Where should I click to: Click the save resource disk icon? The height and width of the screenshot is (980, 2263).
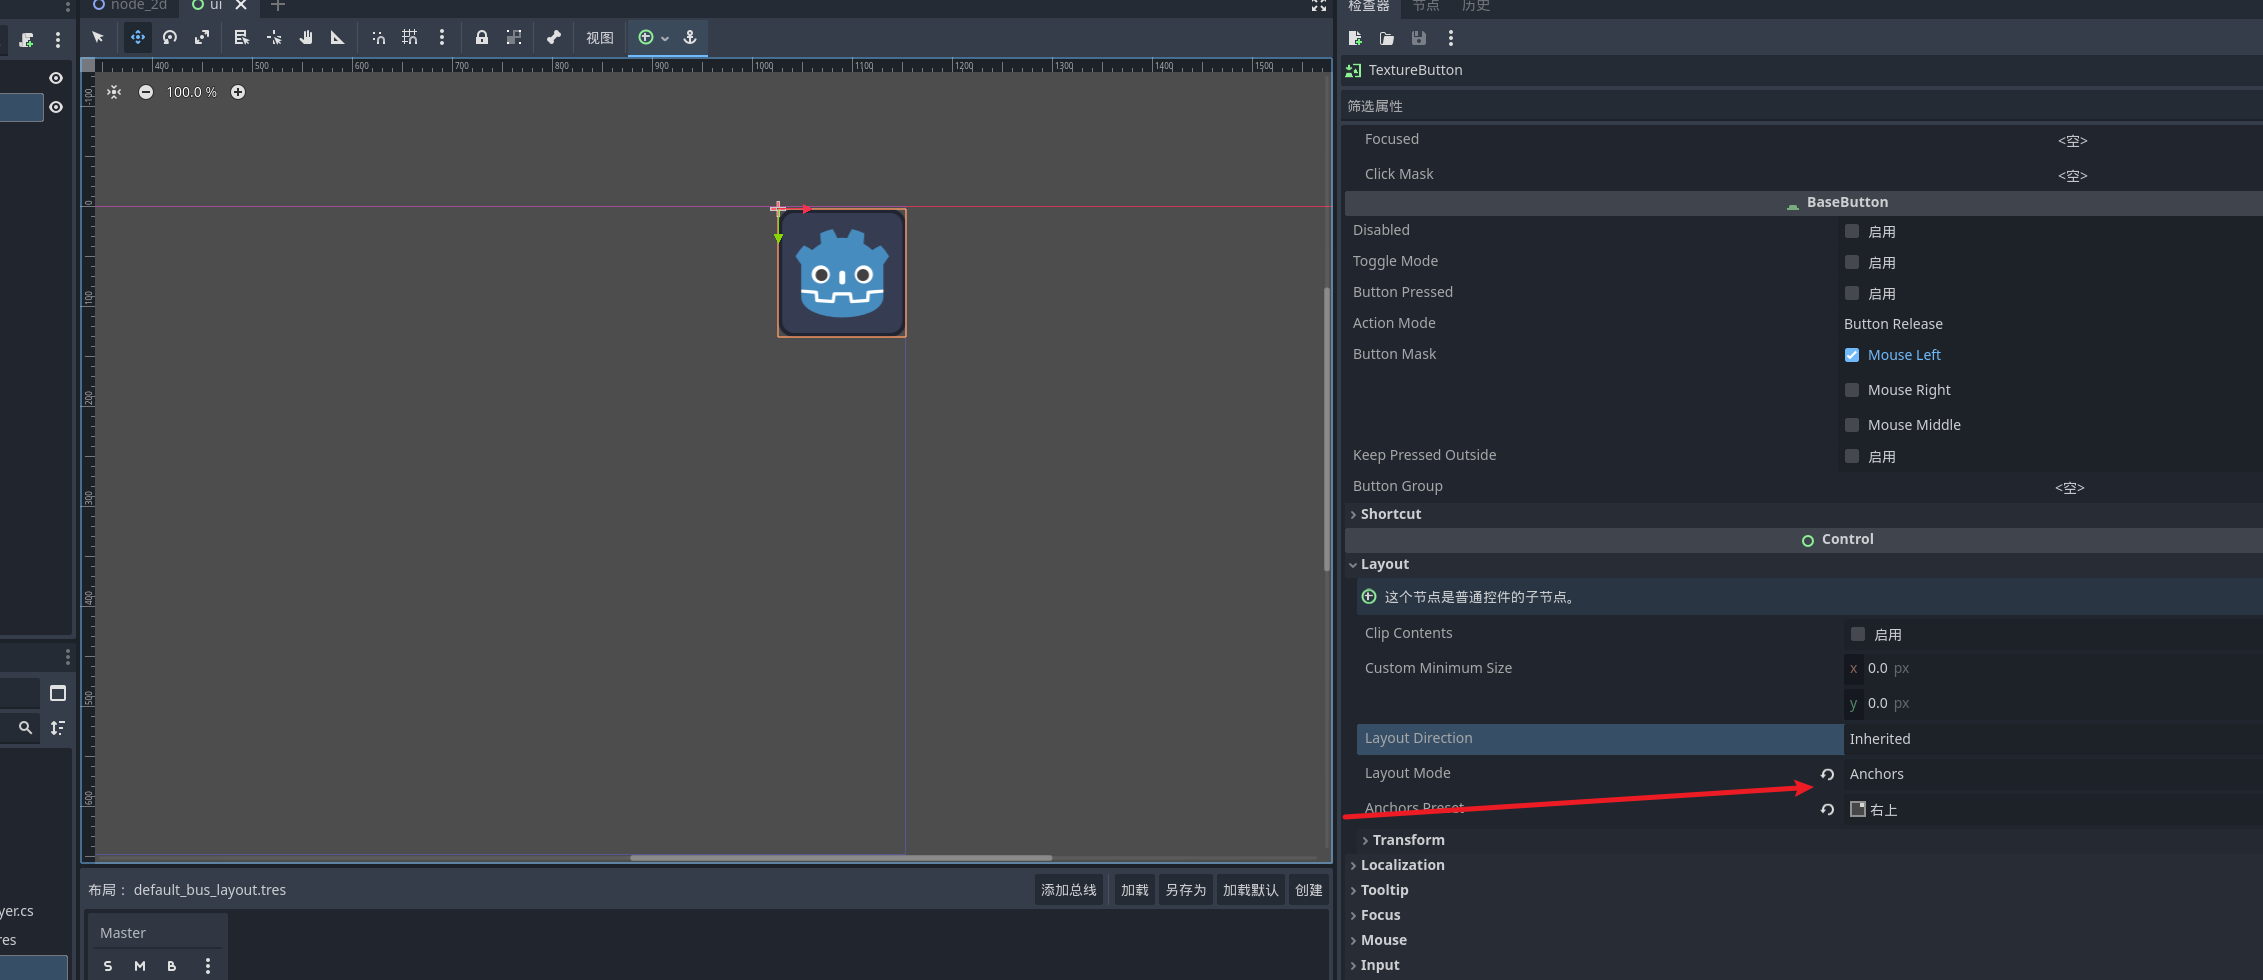pyautogui.click(x=1419, y=38)
